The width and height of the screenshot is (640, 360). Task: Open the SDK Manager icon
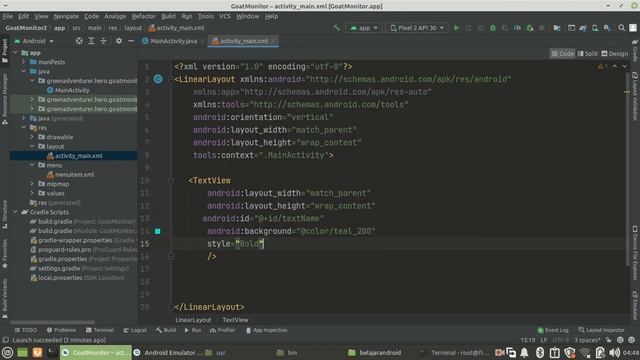(607, 28)
